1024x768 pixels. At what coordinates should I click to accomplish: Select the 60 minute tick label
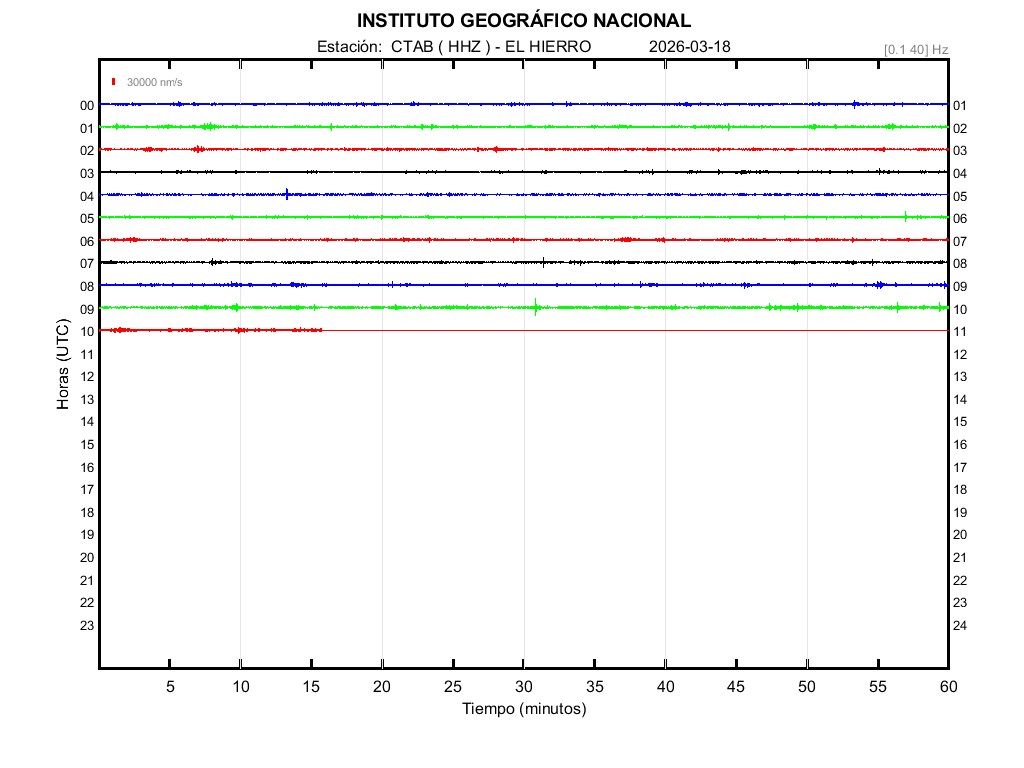(947, 687)
